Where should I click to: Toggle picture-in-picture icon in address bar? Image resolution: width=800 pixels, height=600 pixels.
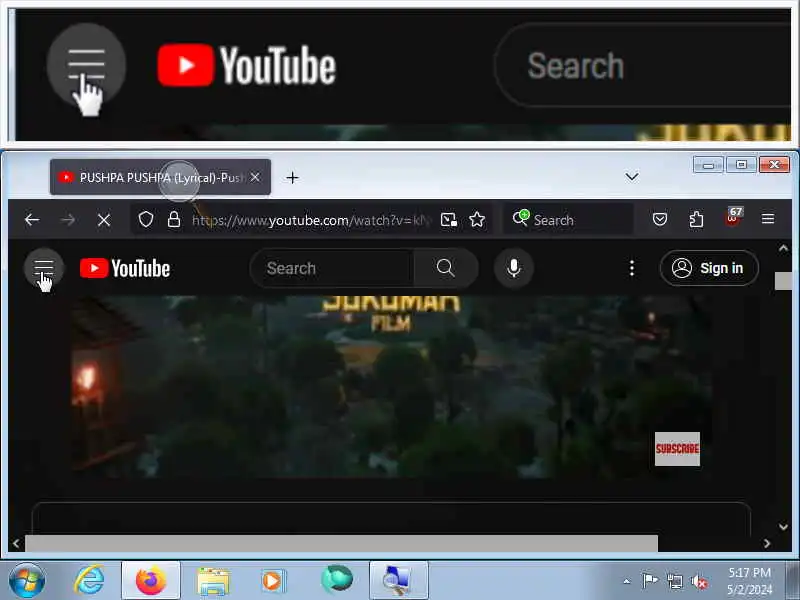pyautogui.click(x=448, y=219)
